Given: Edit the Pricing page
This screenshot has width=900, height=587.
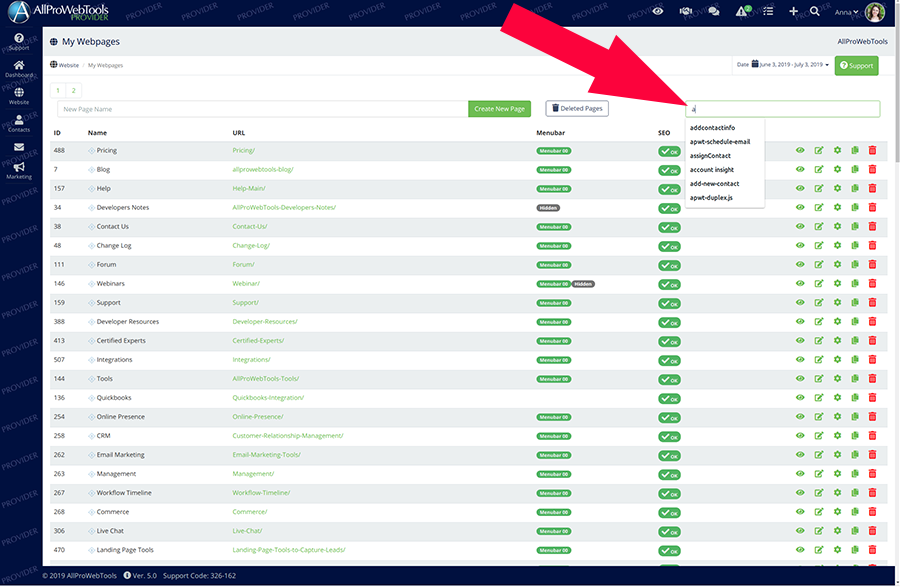Looking at the screenshot, I should click(x=818, y=150).
